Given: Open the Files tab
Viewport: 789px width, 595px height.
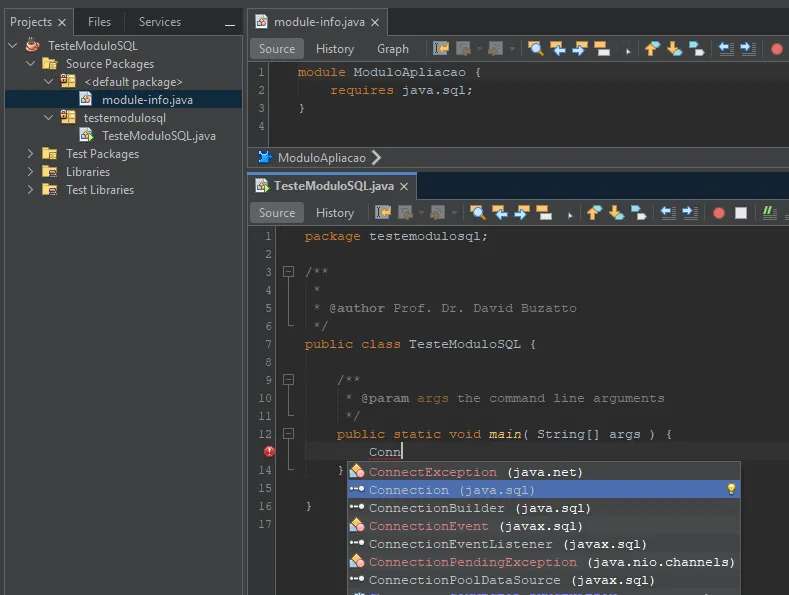Looking at the screenshot, I should tap(99, 22).
